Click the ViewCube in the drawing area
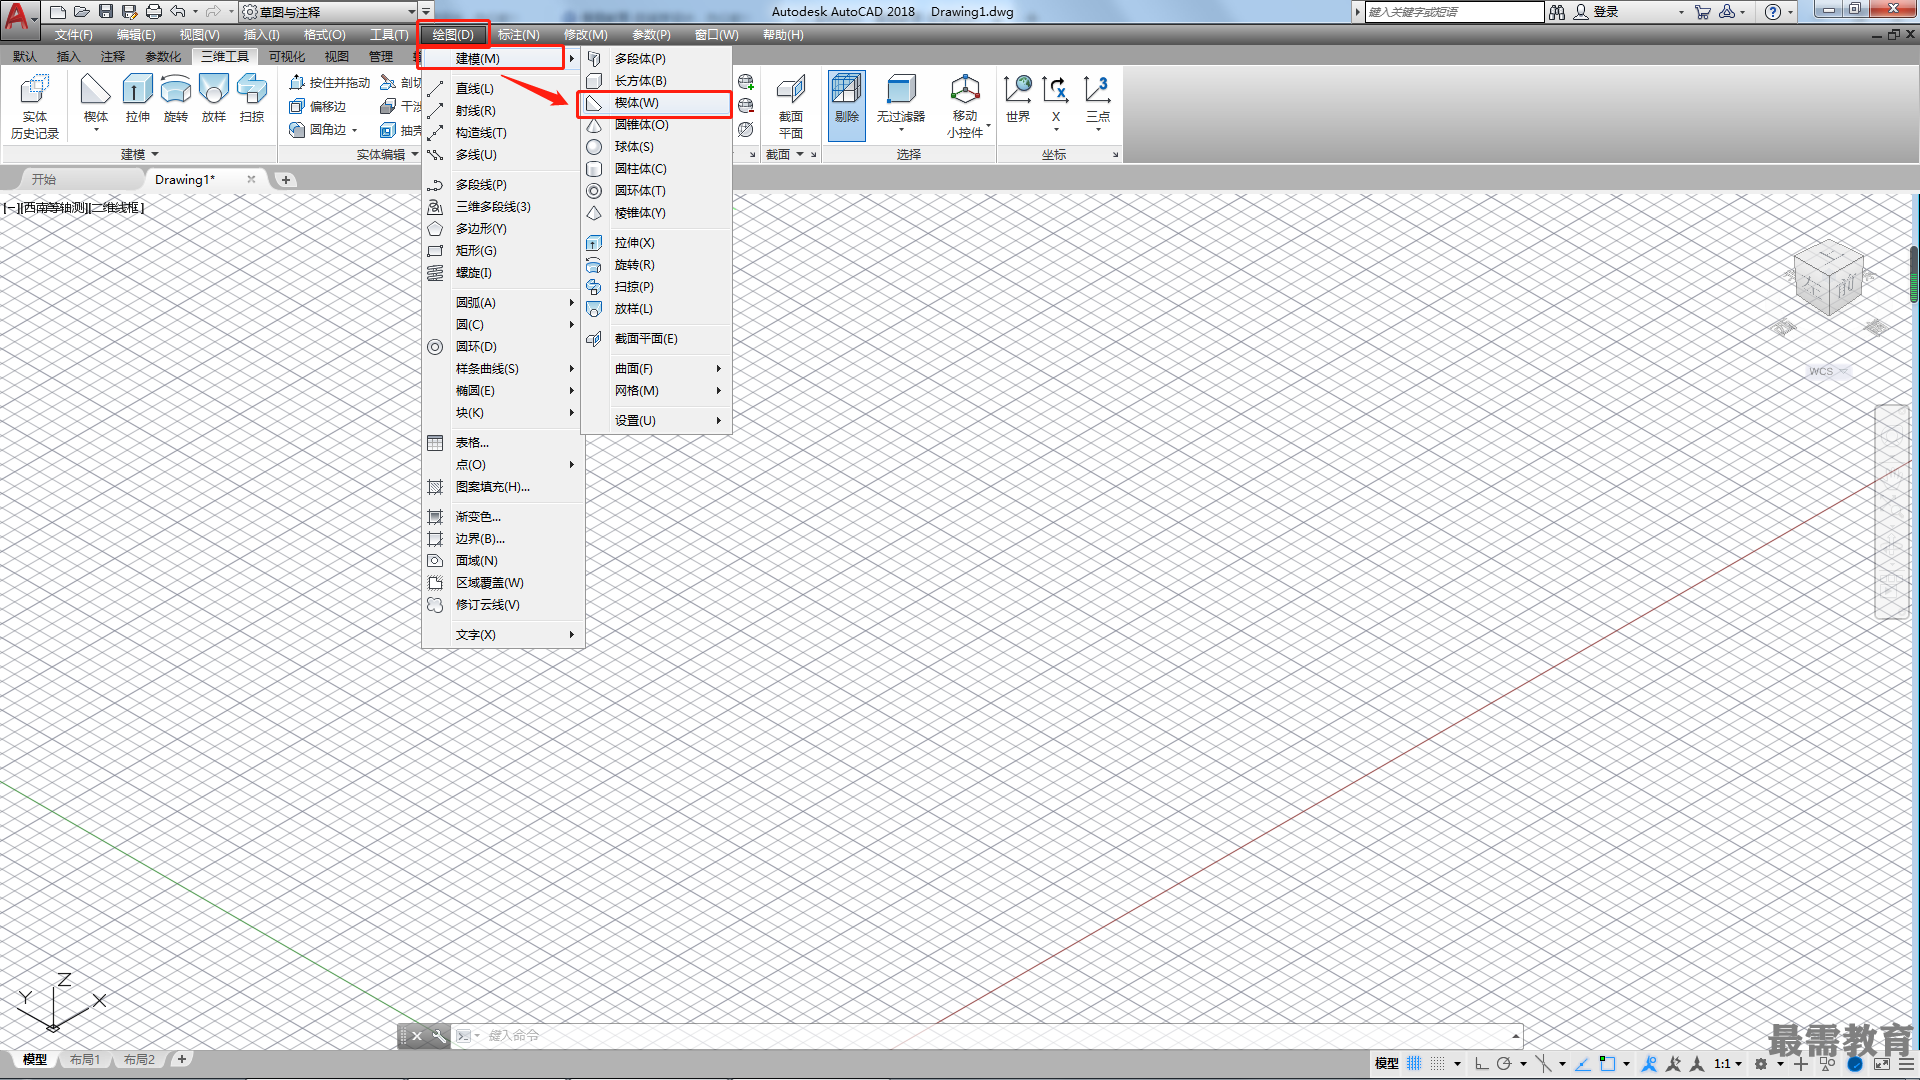The width and height of the screenshot is (1920, 1080). (1829, 280)
